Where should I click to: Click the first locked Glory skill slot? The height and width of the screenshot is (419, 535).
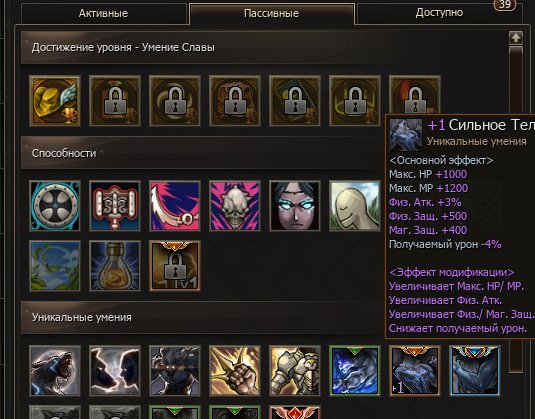click(115, 101)
